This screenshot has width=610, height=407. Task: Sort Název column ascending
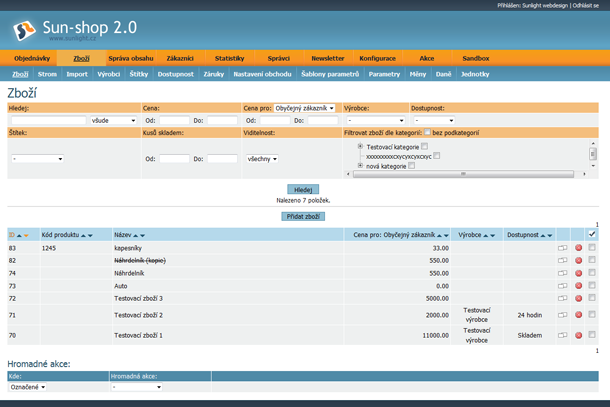pyautogui.click(x=135, y=235)
